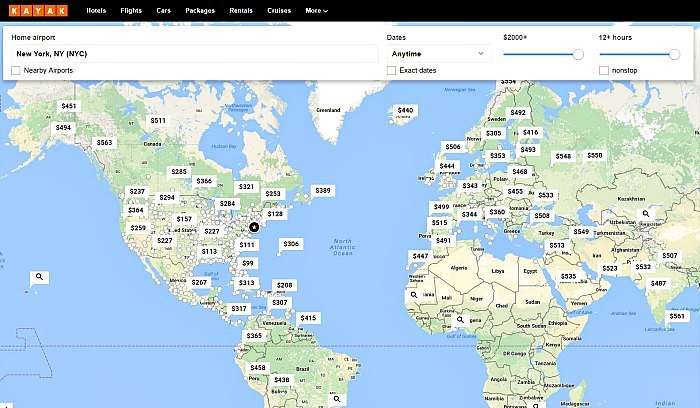Click the magnifier icon near Uzbekistan
This screenshot has width=700, height=408.
pos(647,213)
